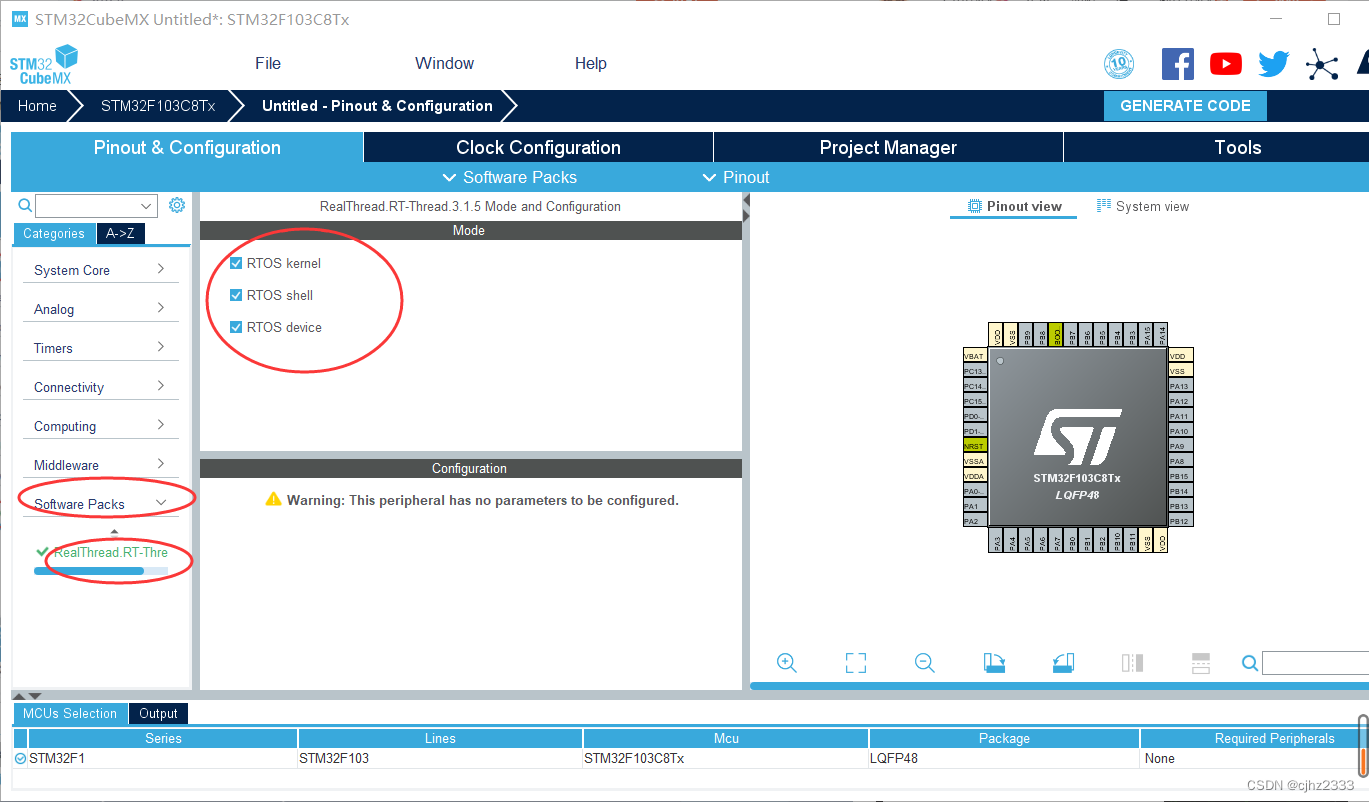
Task: Select pin PB12 on chip
Action: tap(1180, 521)
